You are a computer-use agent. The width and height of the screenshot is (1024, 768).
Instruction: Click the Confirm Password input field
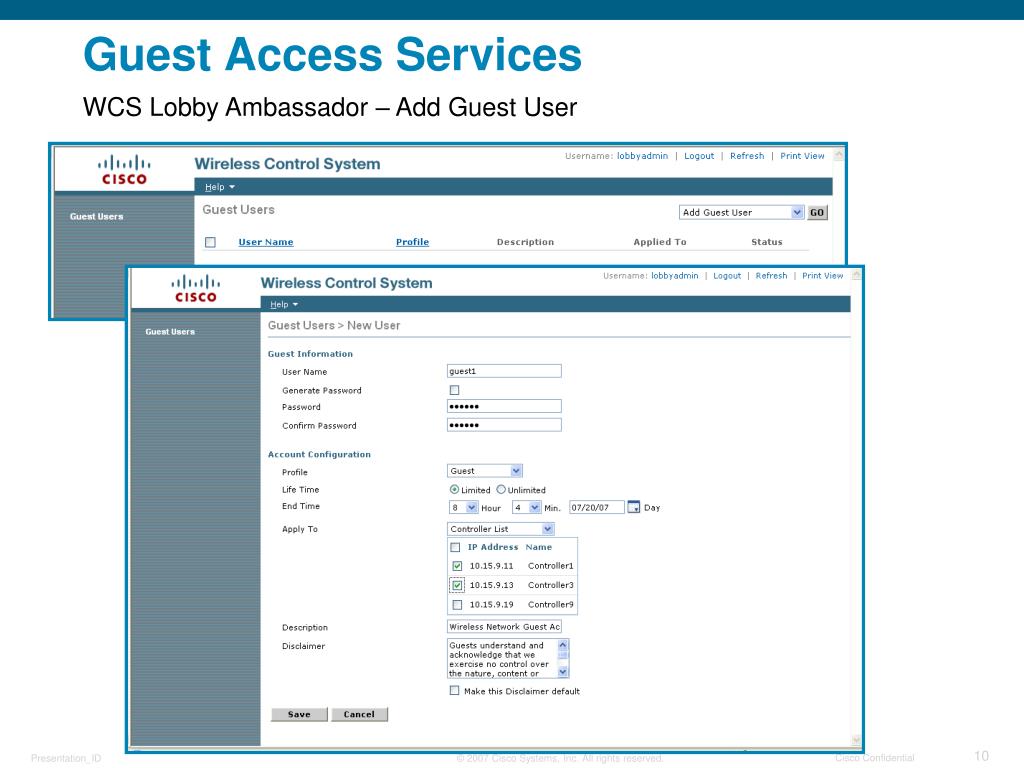504,425
